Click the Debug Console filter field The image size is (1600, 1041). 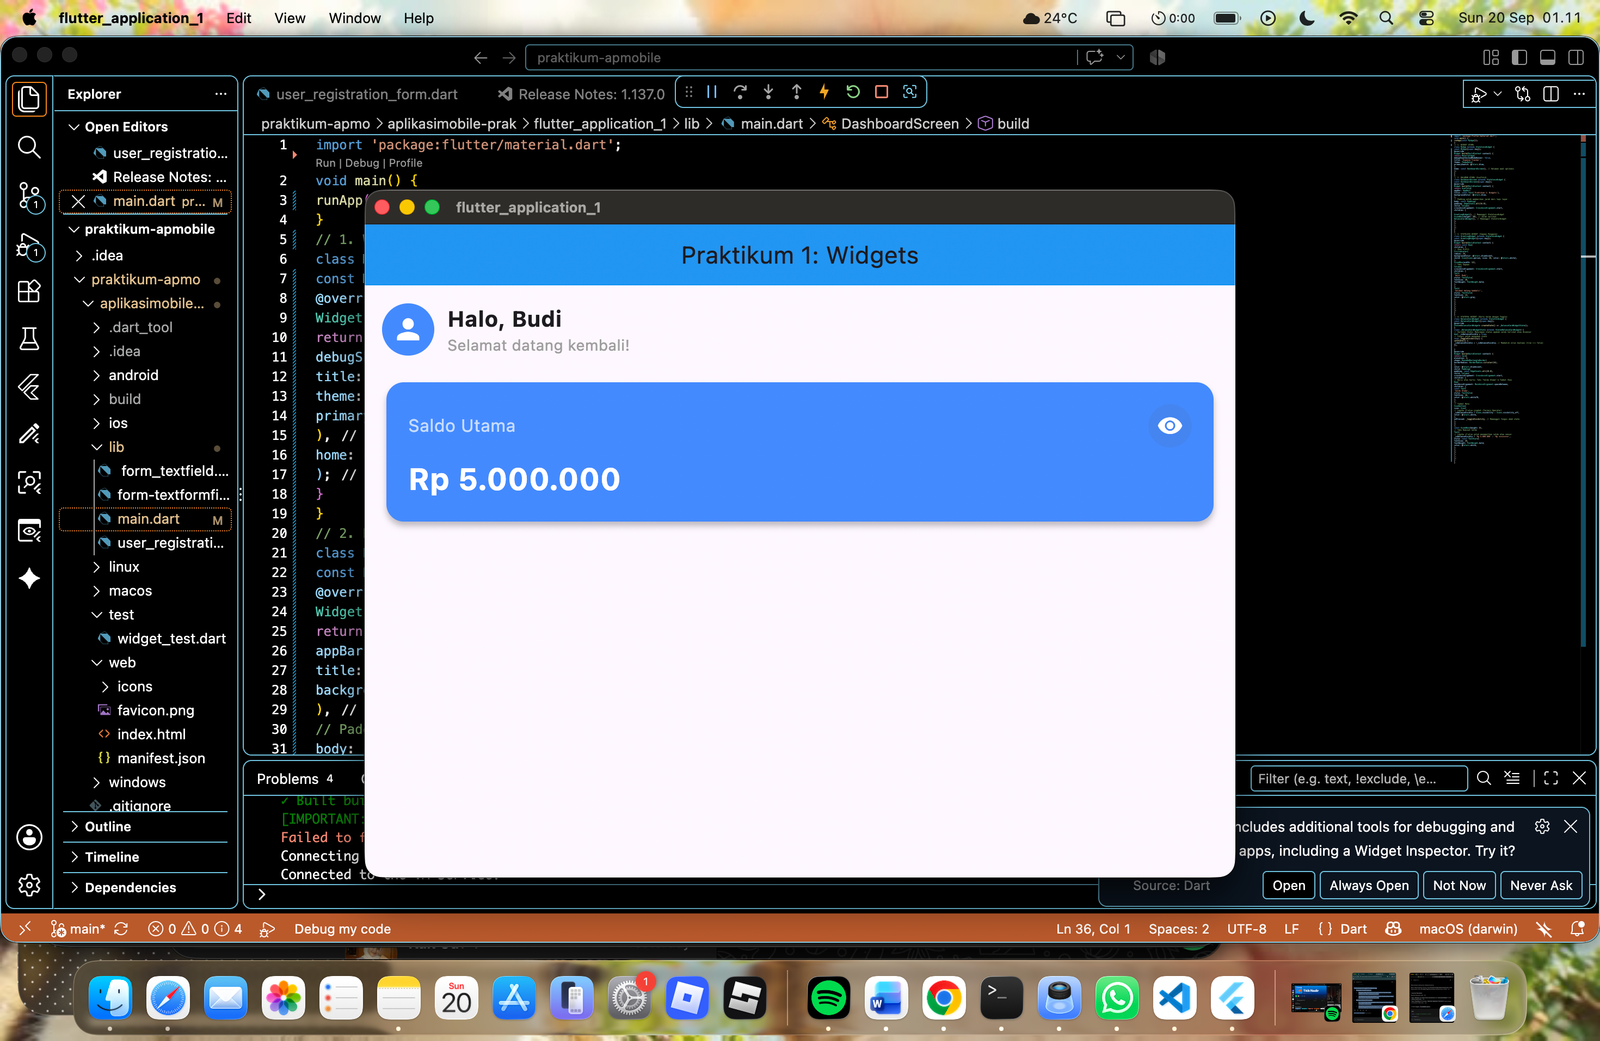tap(1358, 778)
